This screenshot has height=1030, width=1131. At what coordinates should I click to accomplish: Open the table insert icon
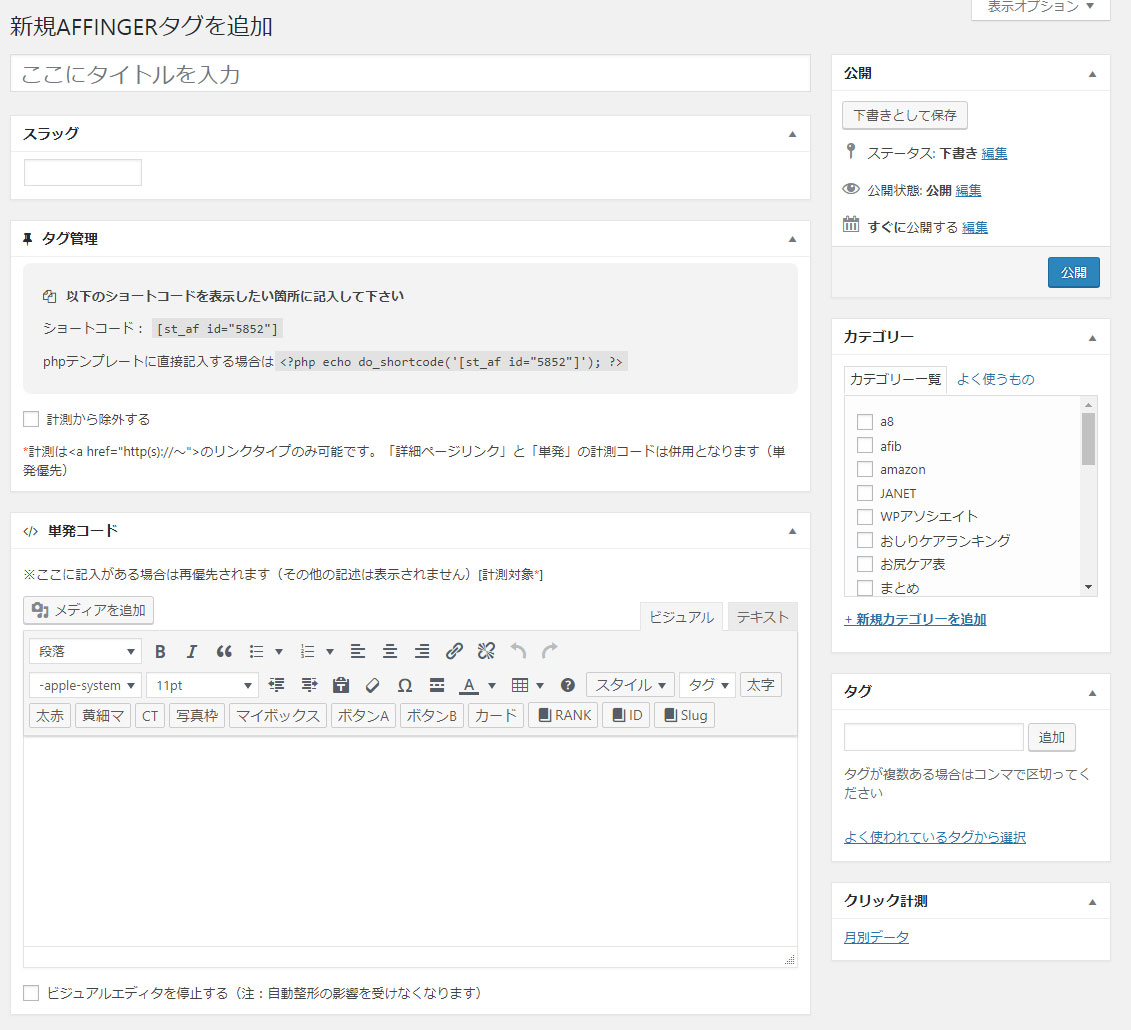(x=520, y=685)
